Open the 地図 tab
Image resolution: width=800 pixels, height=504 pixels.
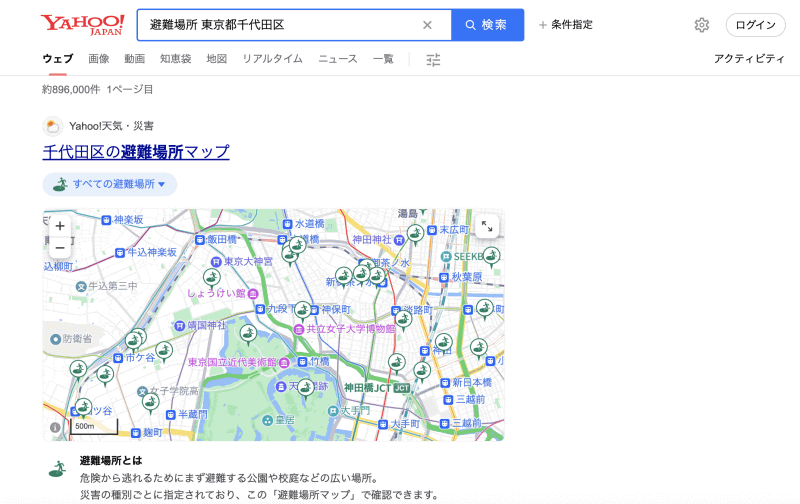(216, 59)
